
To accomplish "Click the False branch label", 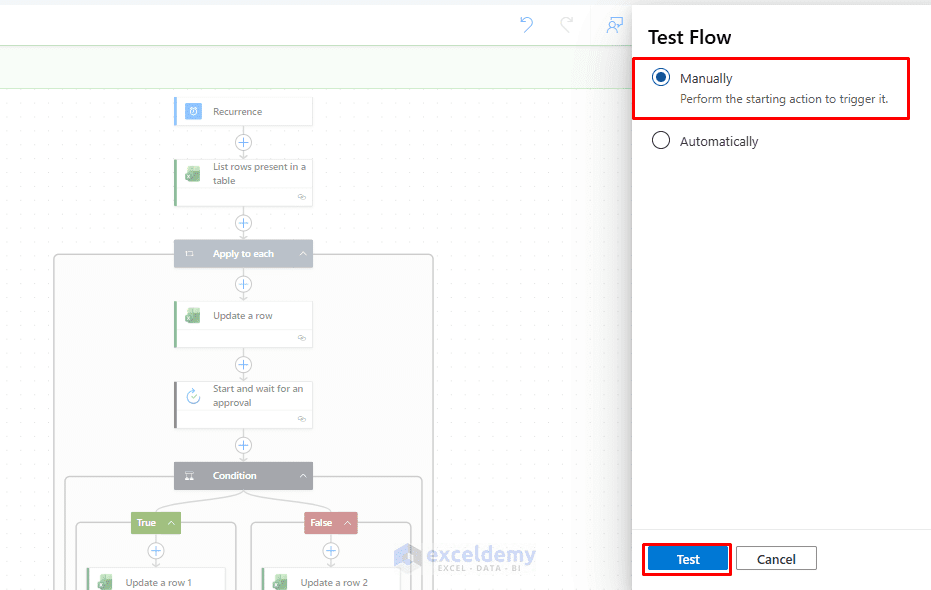I will (x=321, y=522).
